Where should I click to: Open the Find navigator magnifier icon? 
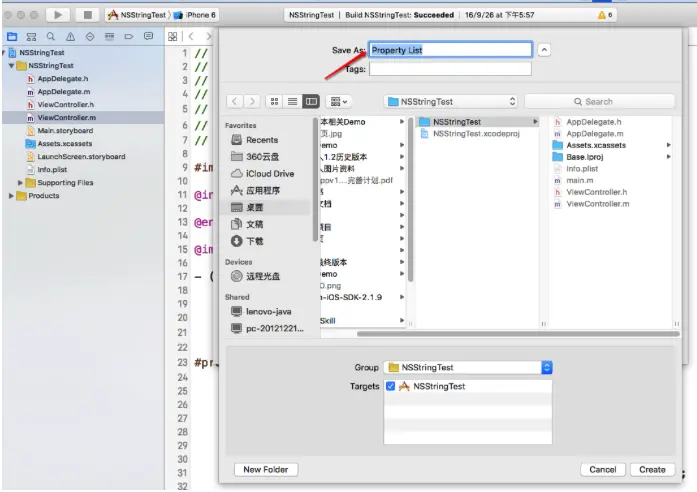point(51,36)
